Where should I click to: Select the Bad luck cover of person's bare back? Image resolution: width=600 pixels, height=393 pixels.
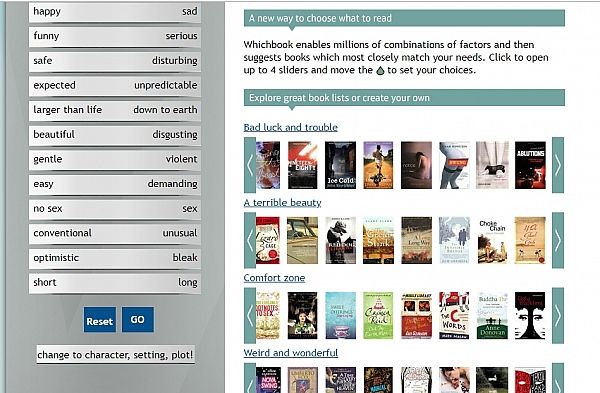(416, 165)
